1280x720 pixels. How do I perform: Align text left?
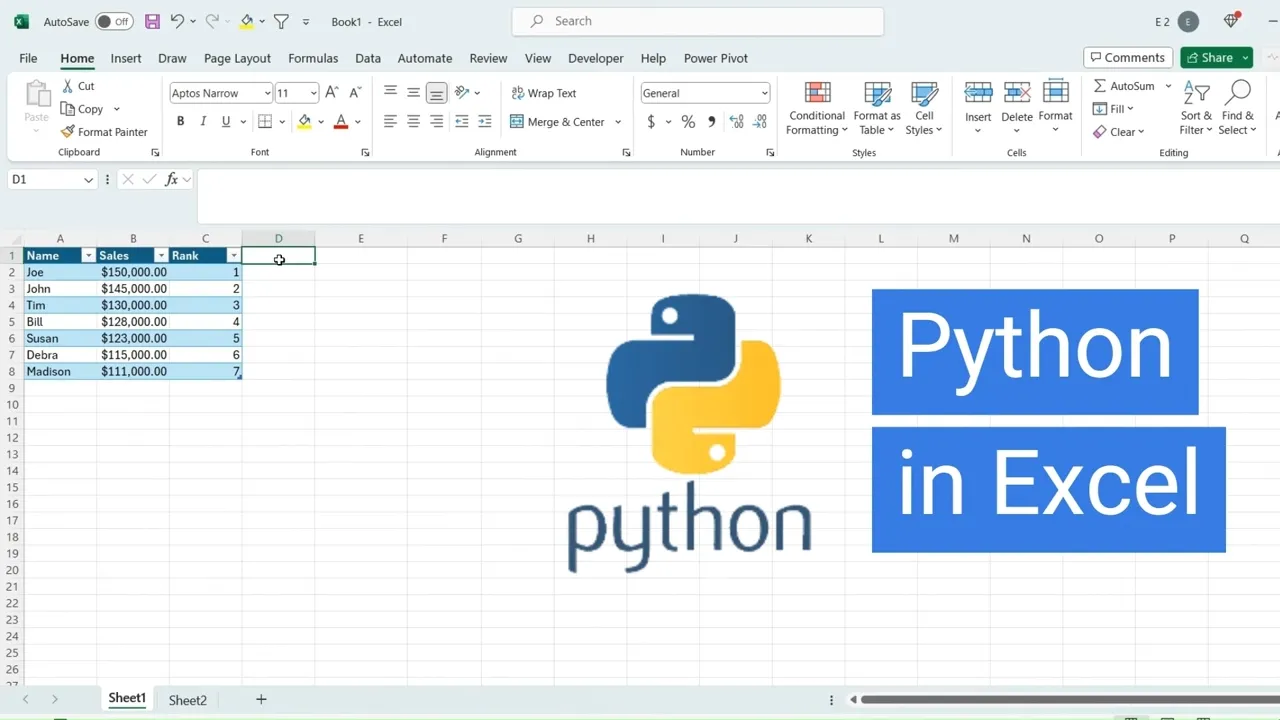coord(390,122)
